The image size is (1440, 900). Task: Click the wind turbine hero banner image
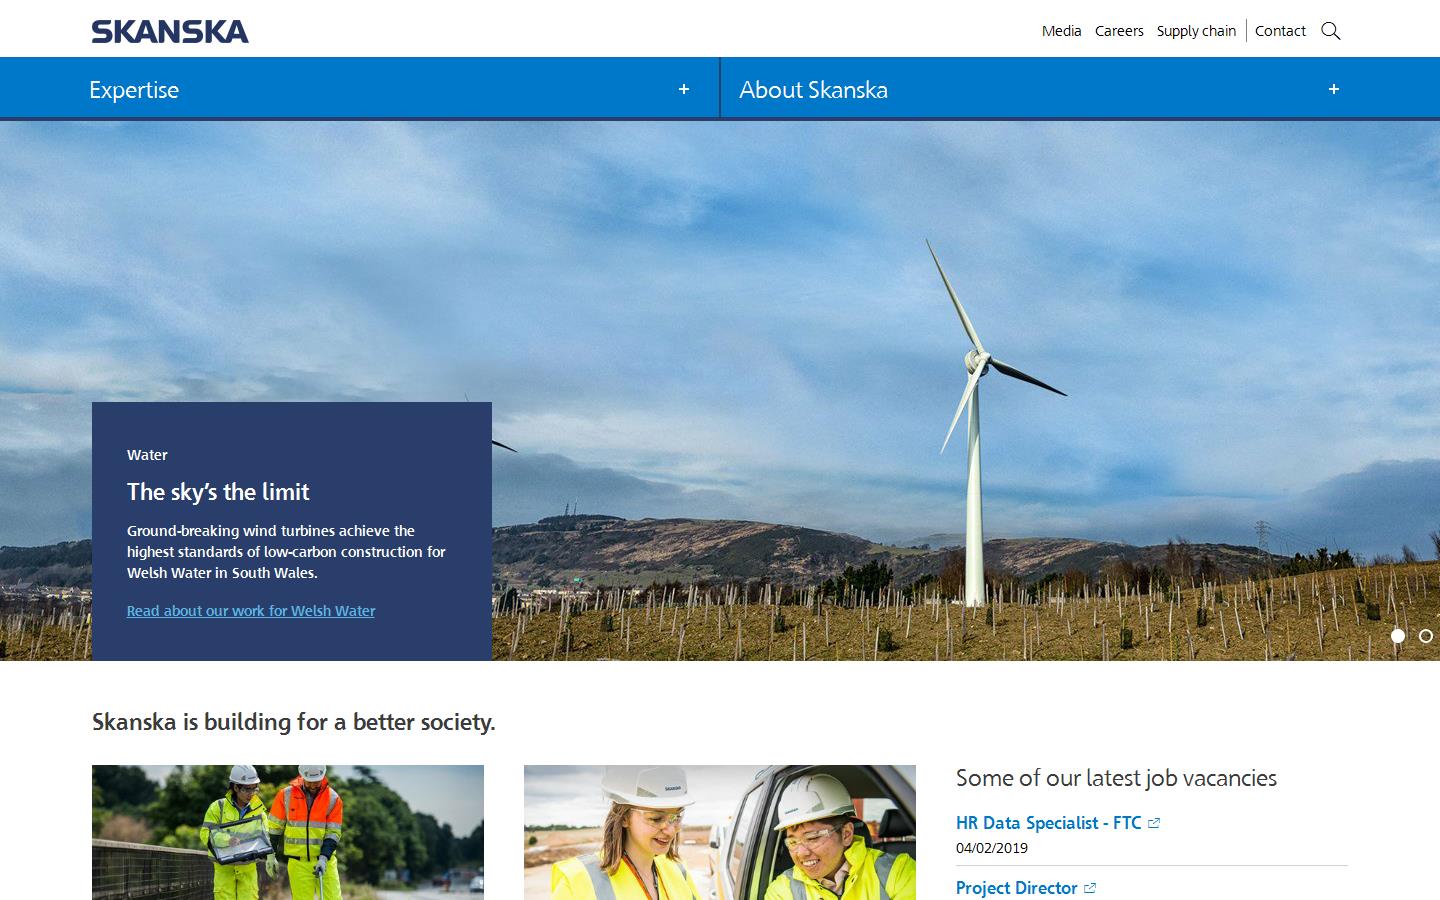click(x=900, y=300)
